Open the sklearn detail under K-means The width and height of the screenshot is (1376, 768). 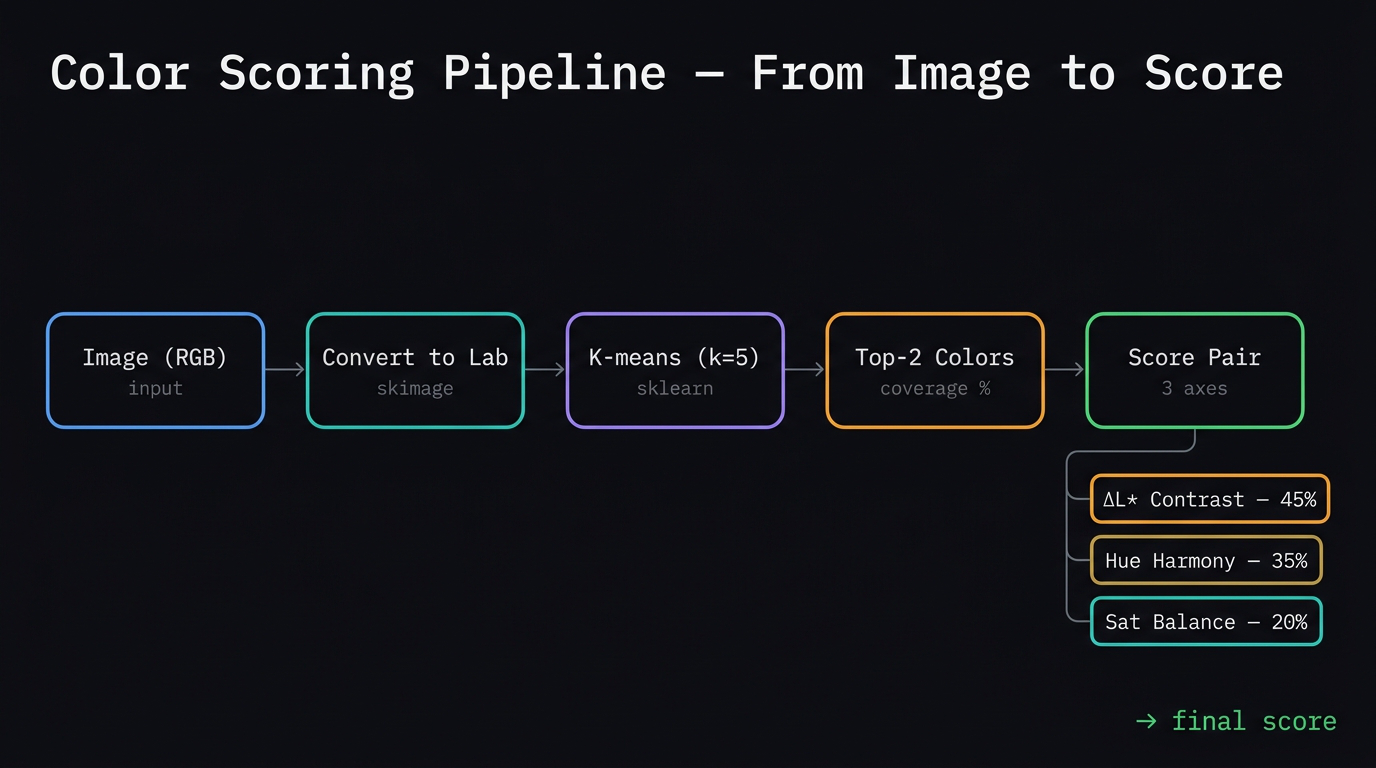point(674,388)
